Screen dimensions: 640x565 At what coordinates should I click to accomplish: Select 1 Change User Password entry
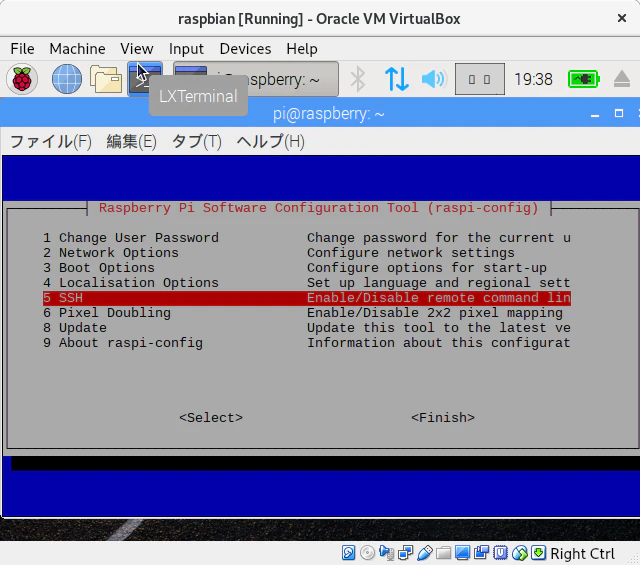click(307, 238)
